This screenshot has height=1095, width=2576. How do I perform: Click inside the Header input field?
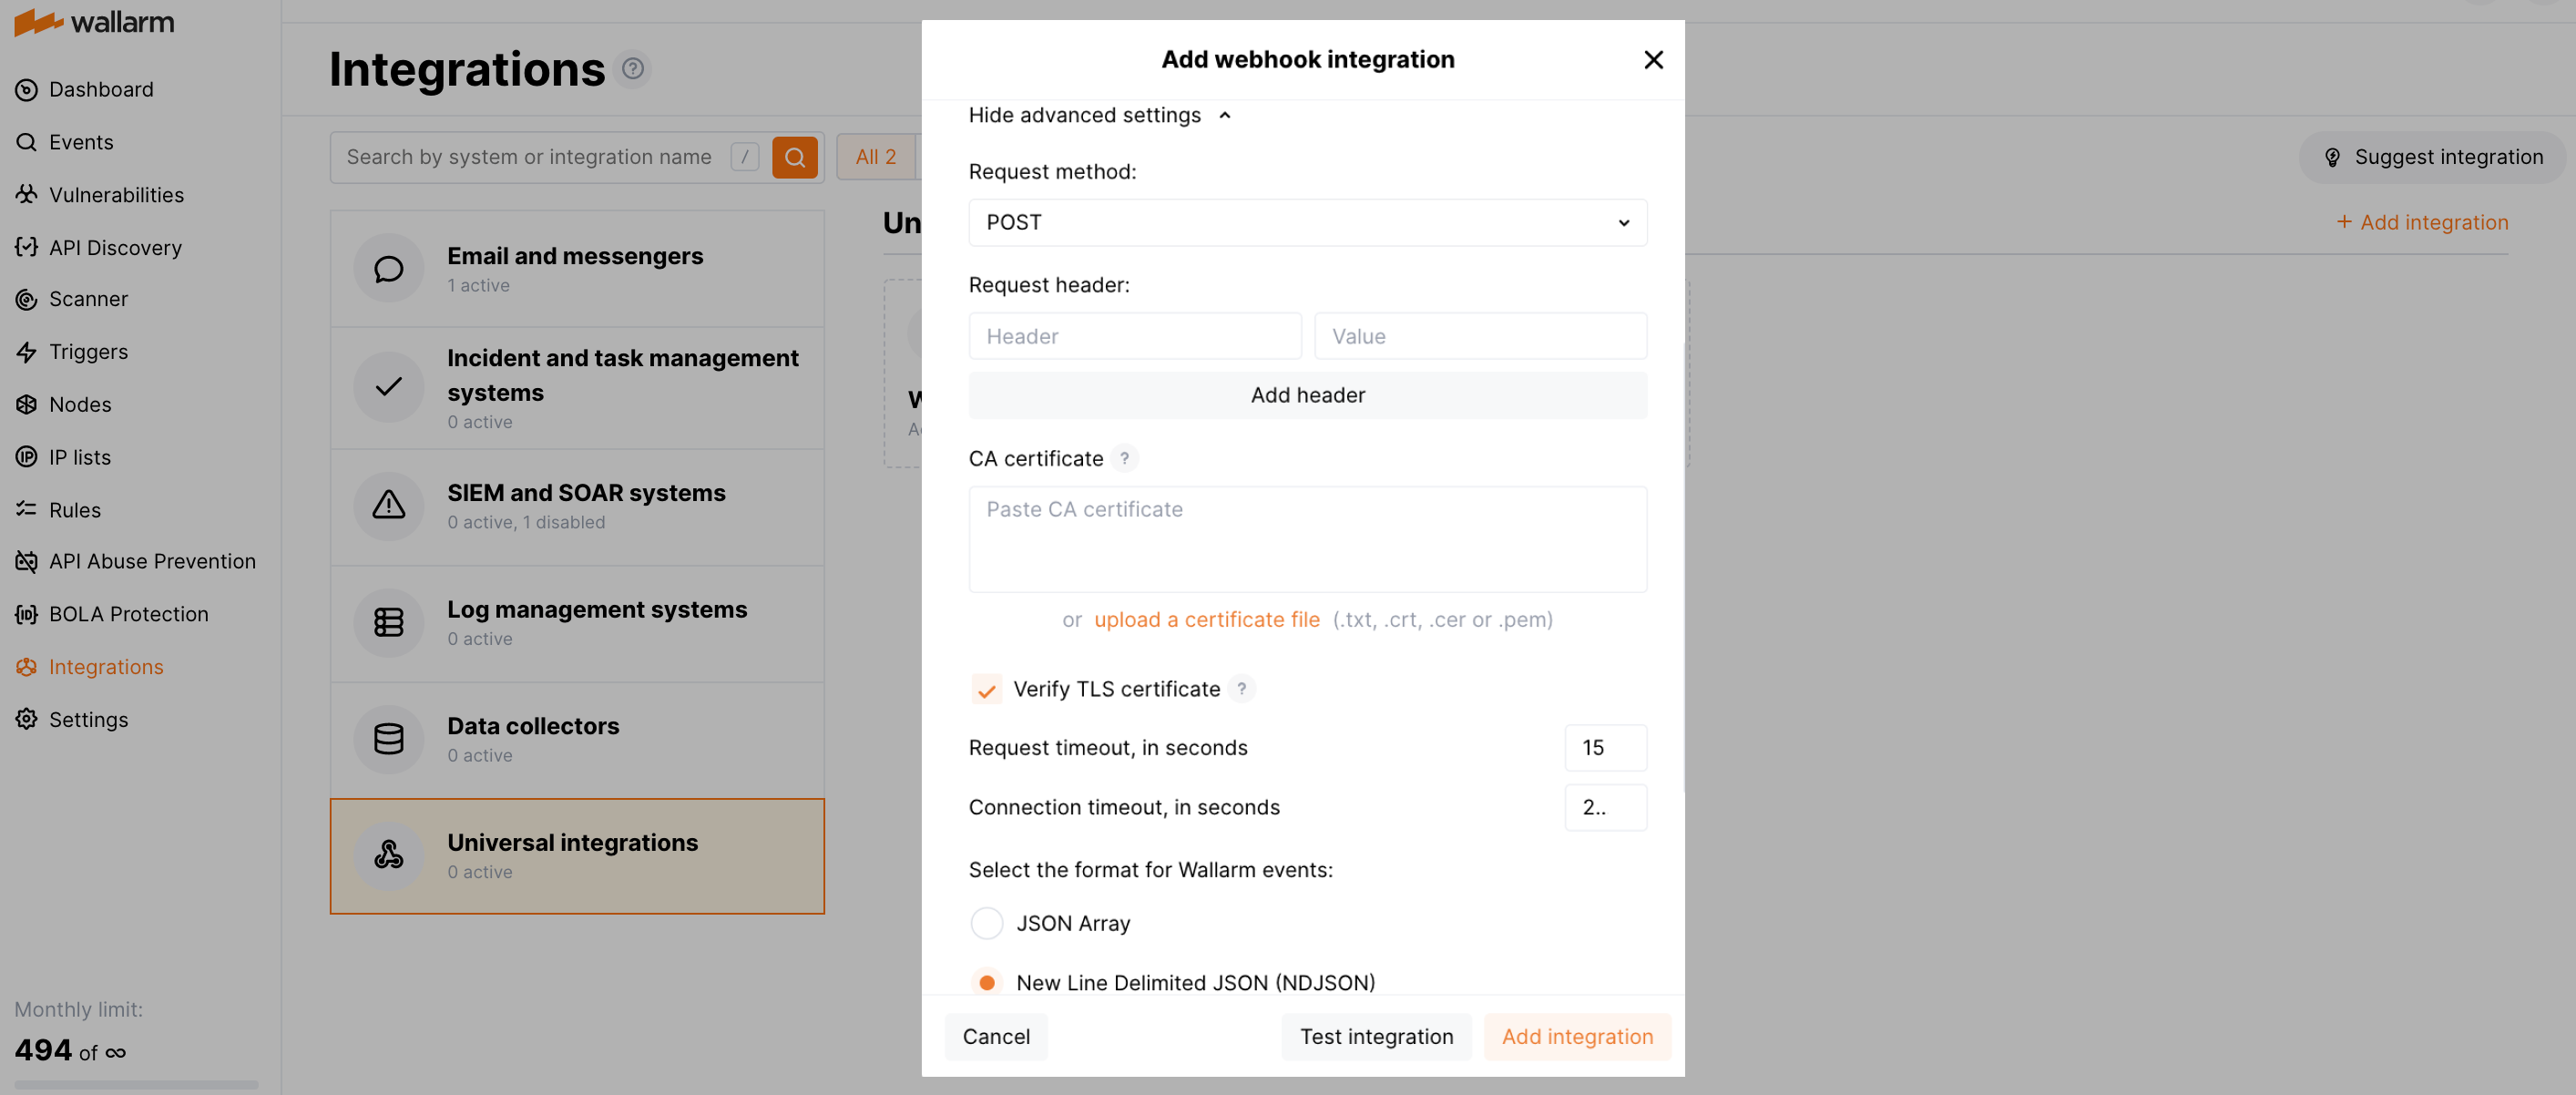point(1134,336)
